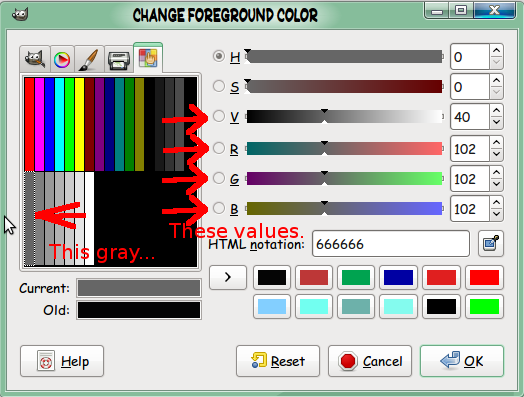Image resolution: width=524 pixels, height=397 pixels.
Task: Increase the G value with up arrow
Action: click(496, 172)
